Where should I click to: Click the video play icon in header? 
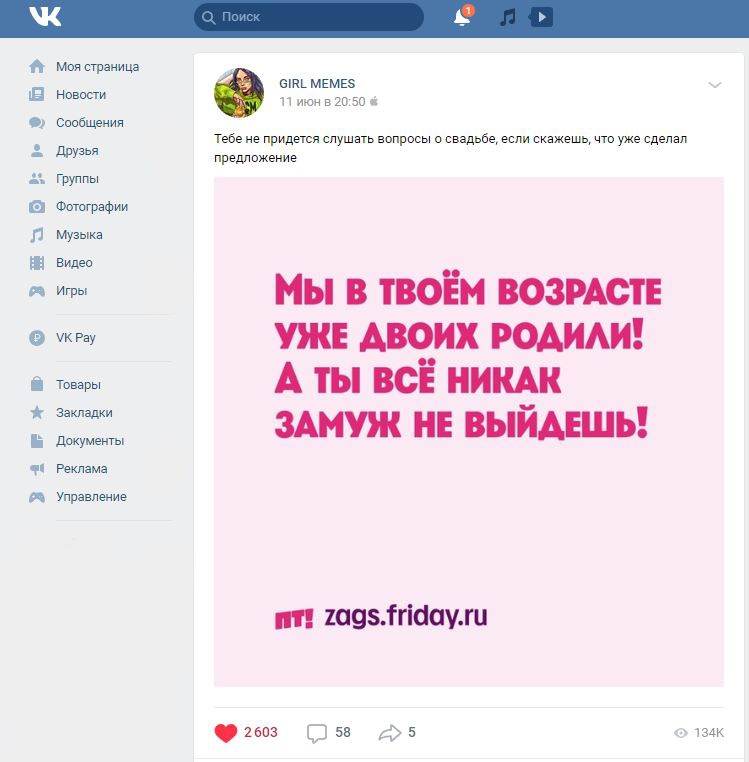point(541,17)
